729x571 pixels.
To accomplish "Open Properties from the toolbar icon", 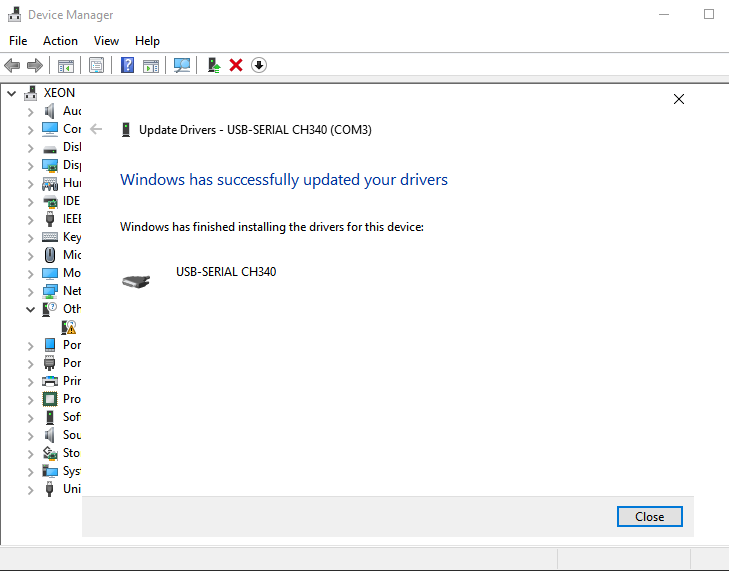I will [x=96, y=65].
